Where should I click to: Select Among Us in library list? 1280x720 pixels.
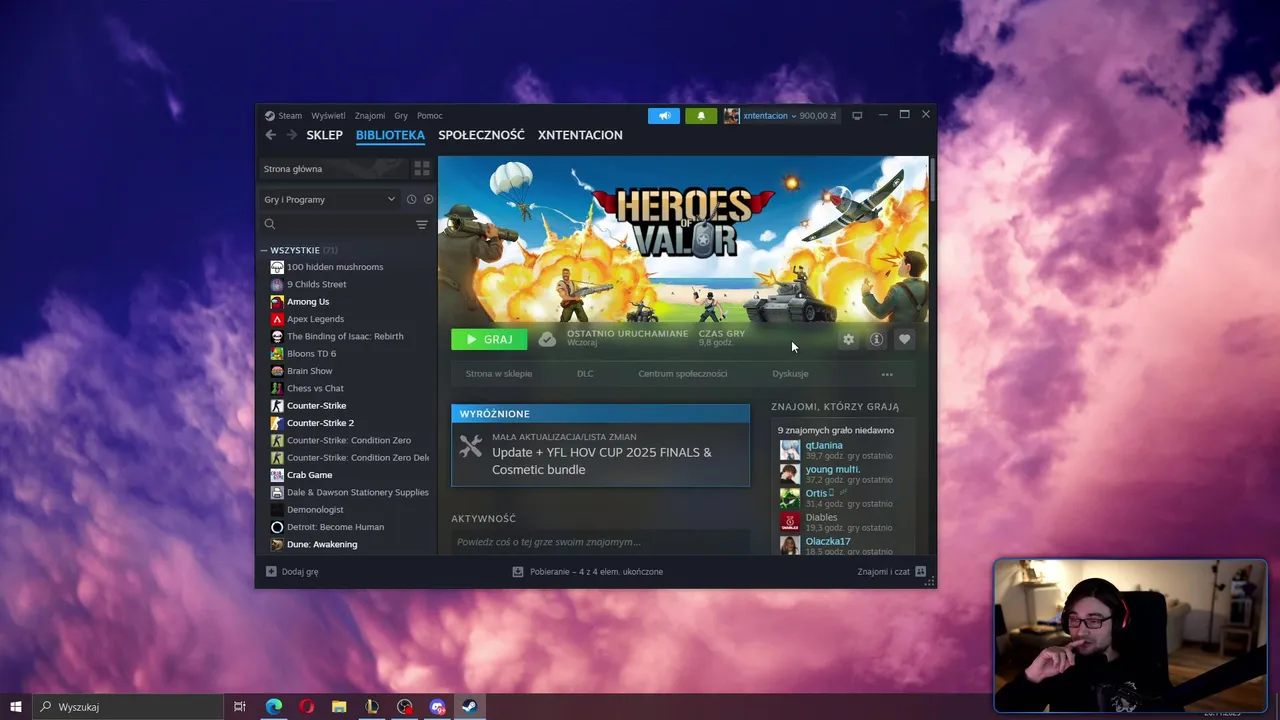[x=308, y=302]
